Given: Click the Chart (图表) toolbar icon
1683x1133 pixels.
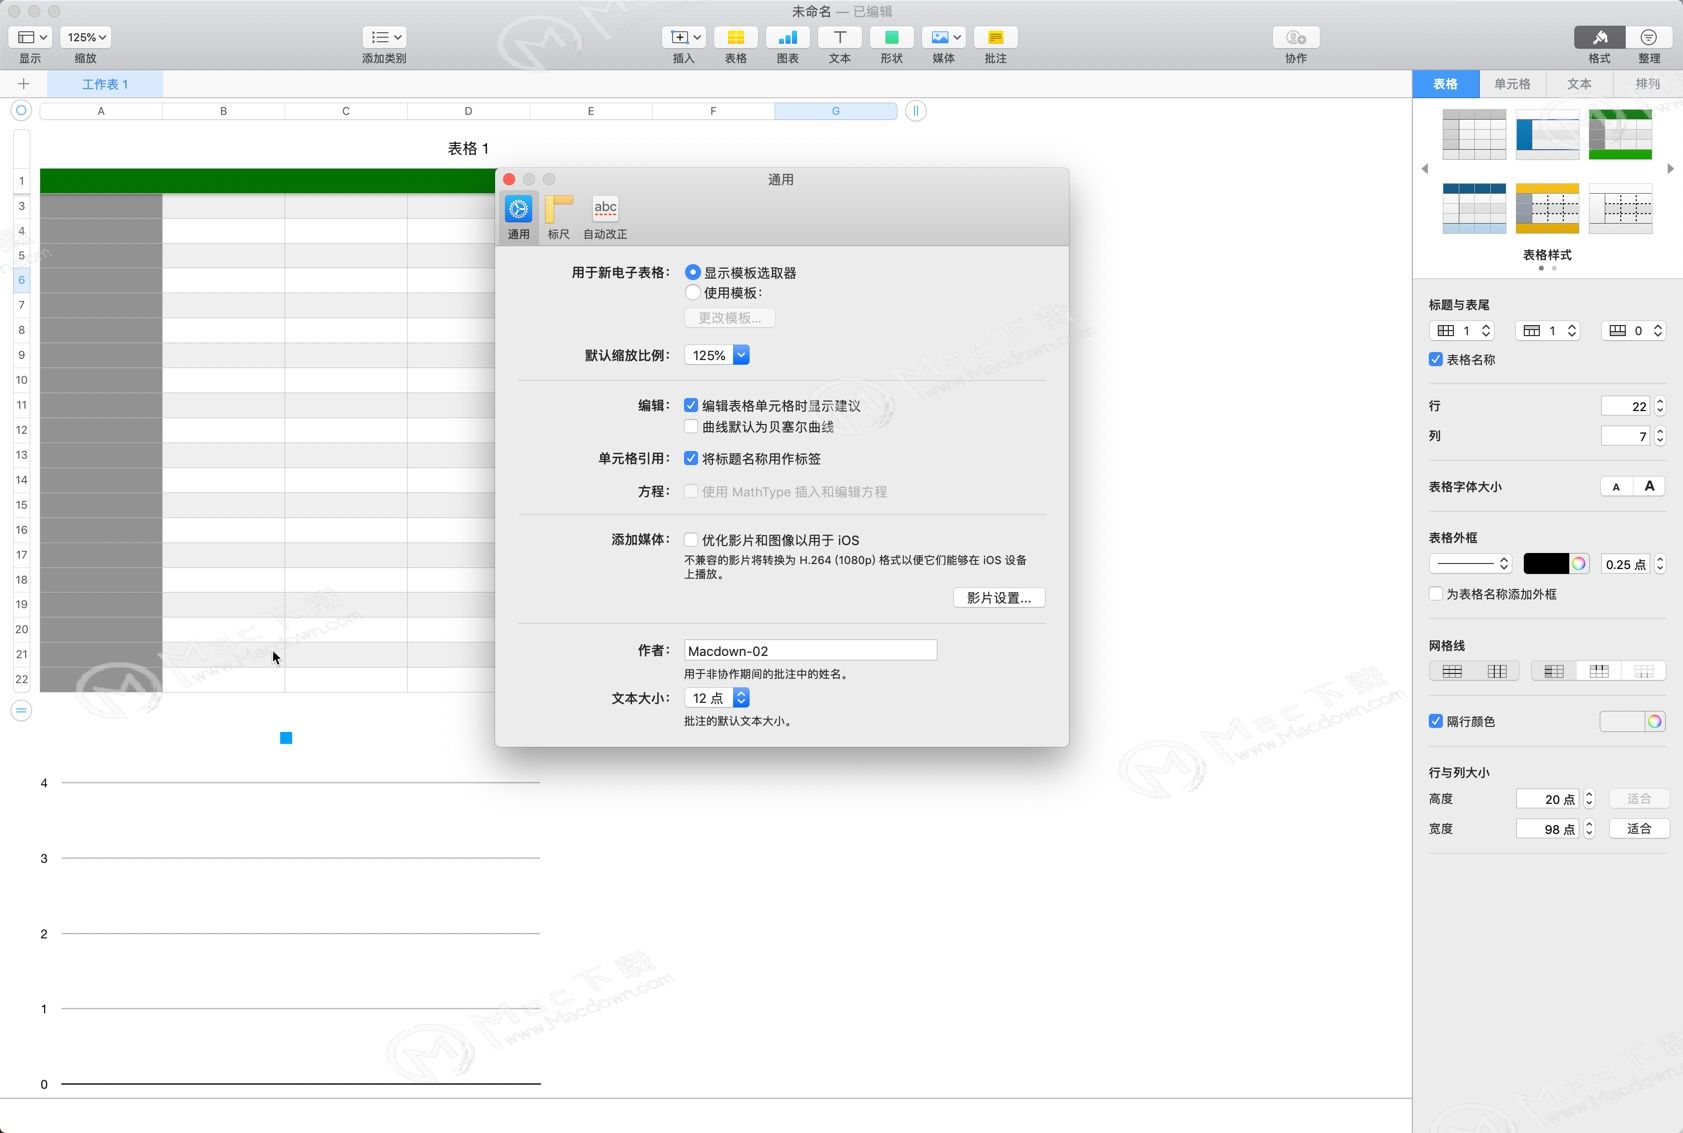Looking at the screenshot, I should tap(787, 38).
